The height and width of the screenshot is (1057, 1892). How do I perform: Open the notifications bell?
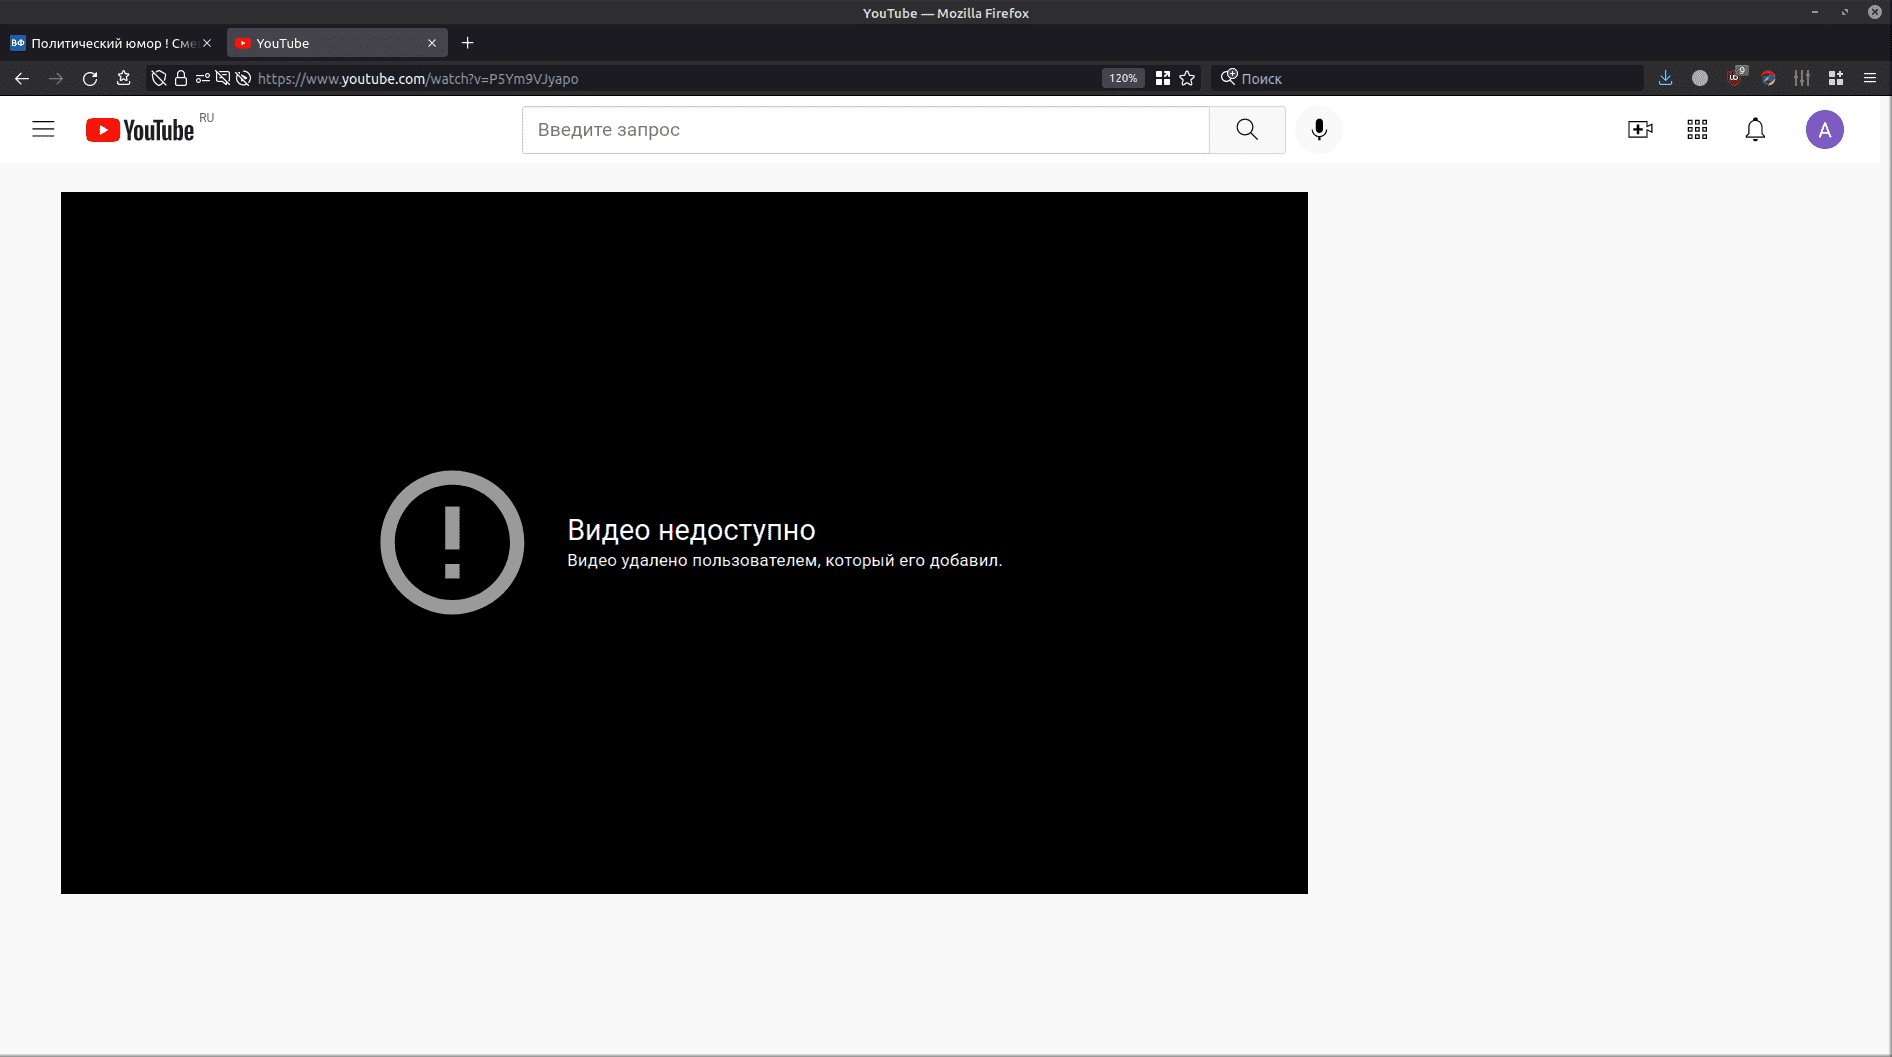(x=1755, y=130)
